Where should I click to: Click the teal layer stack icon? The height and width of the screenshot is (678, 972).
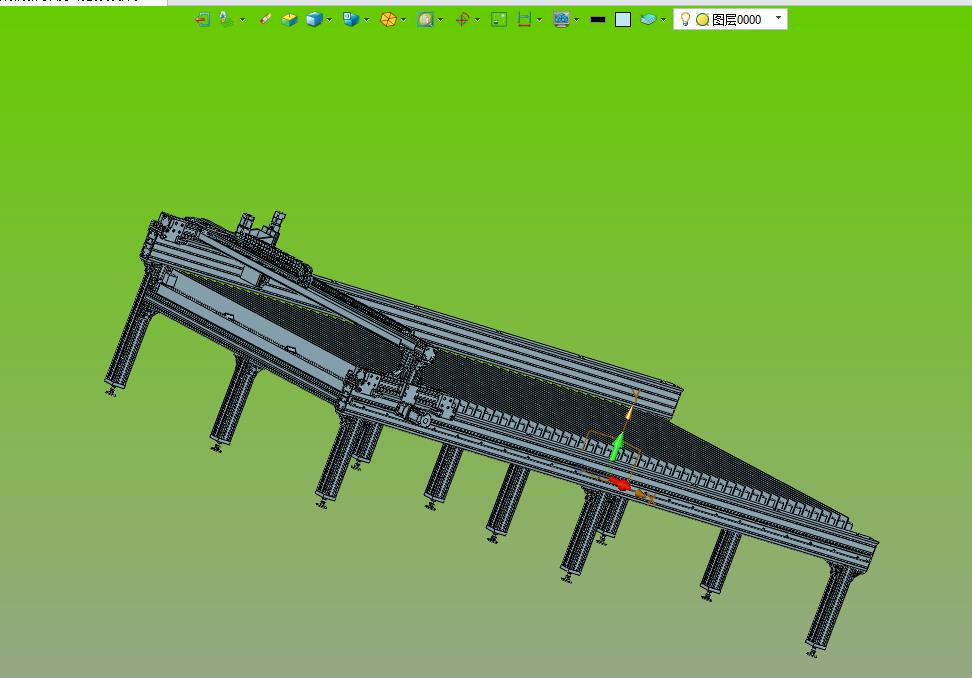(x=648, y=20)
